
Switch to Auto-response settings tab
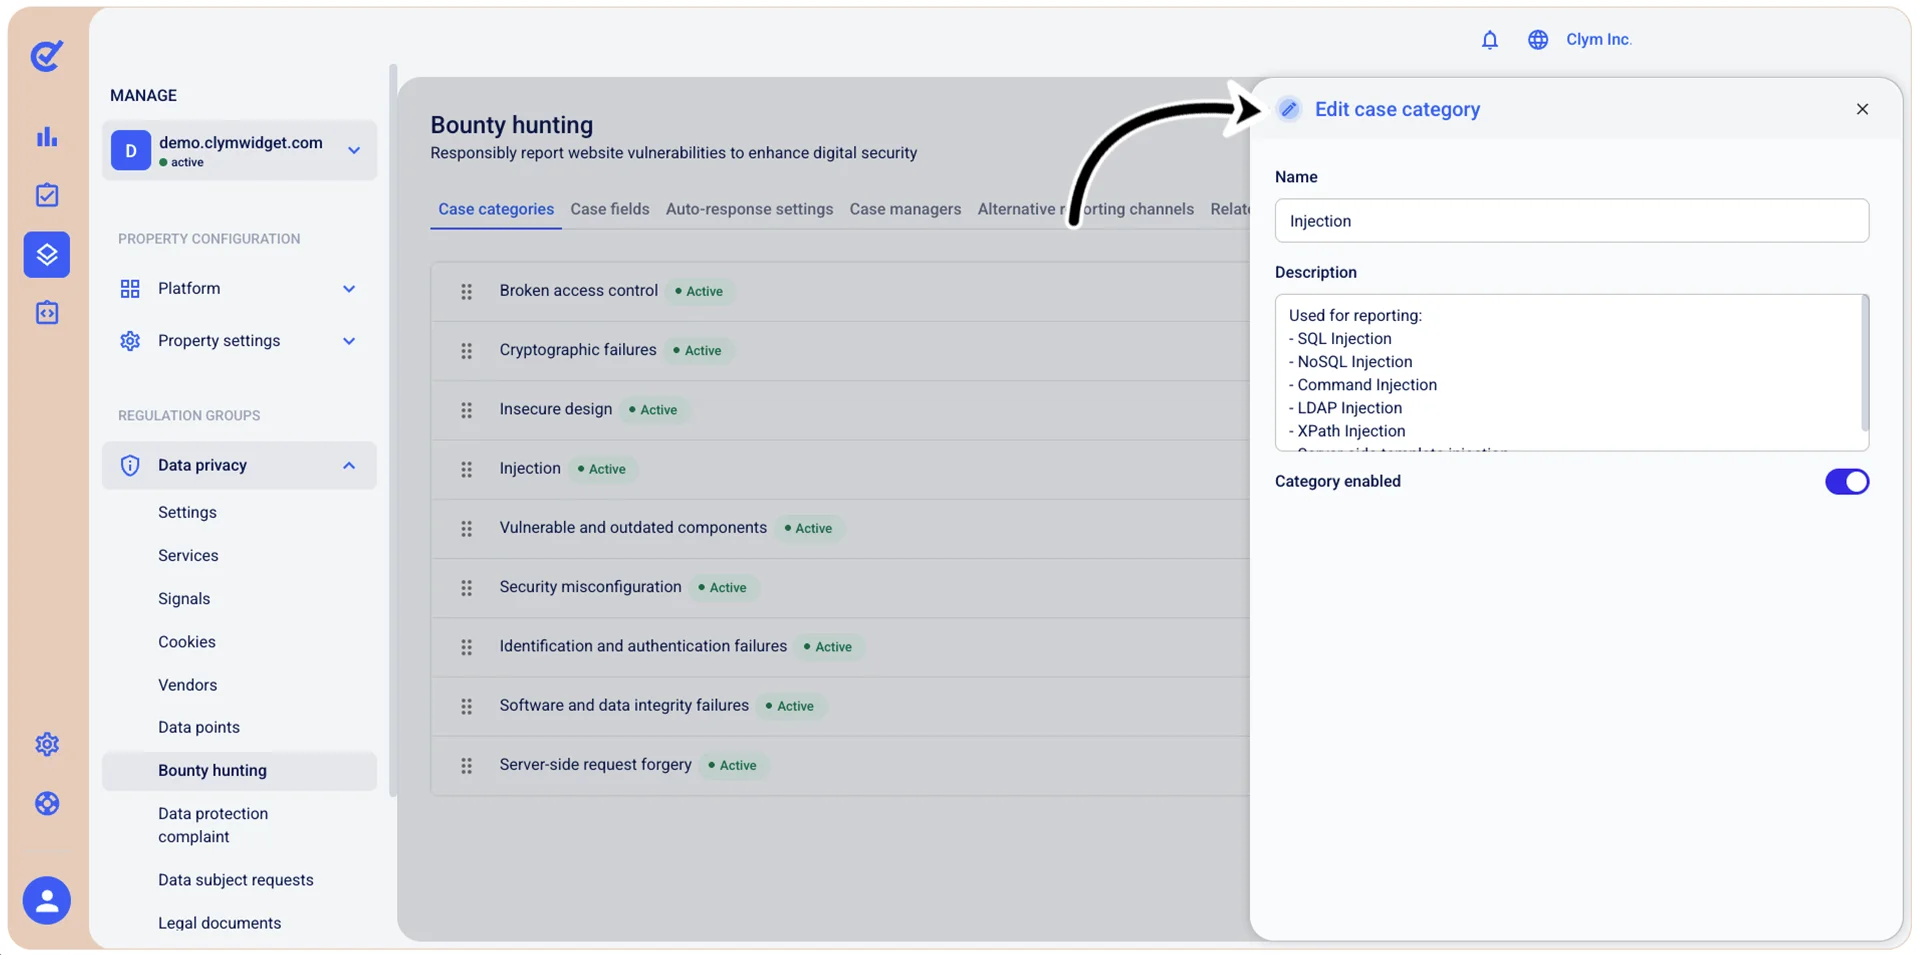(749, 209)
